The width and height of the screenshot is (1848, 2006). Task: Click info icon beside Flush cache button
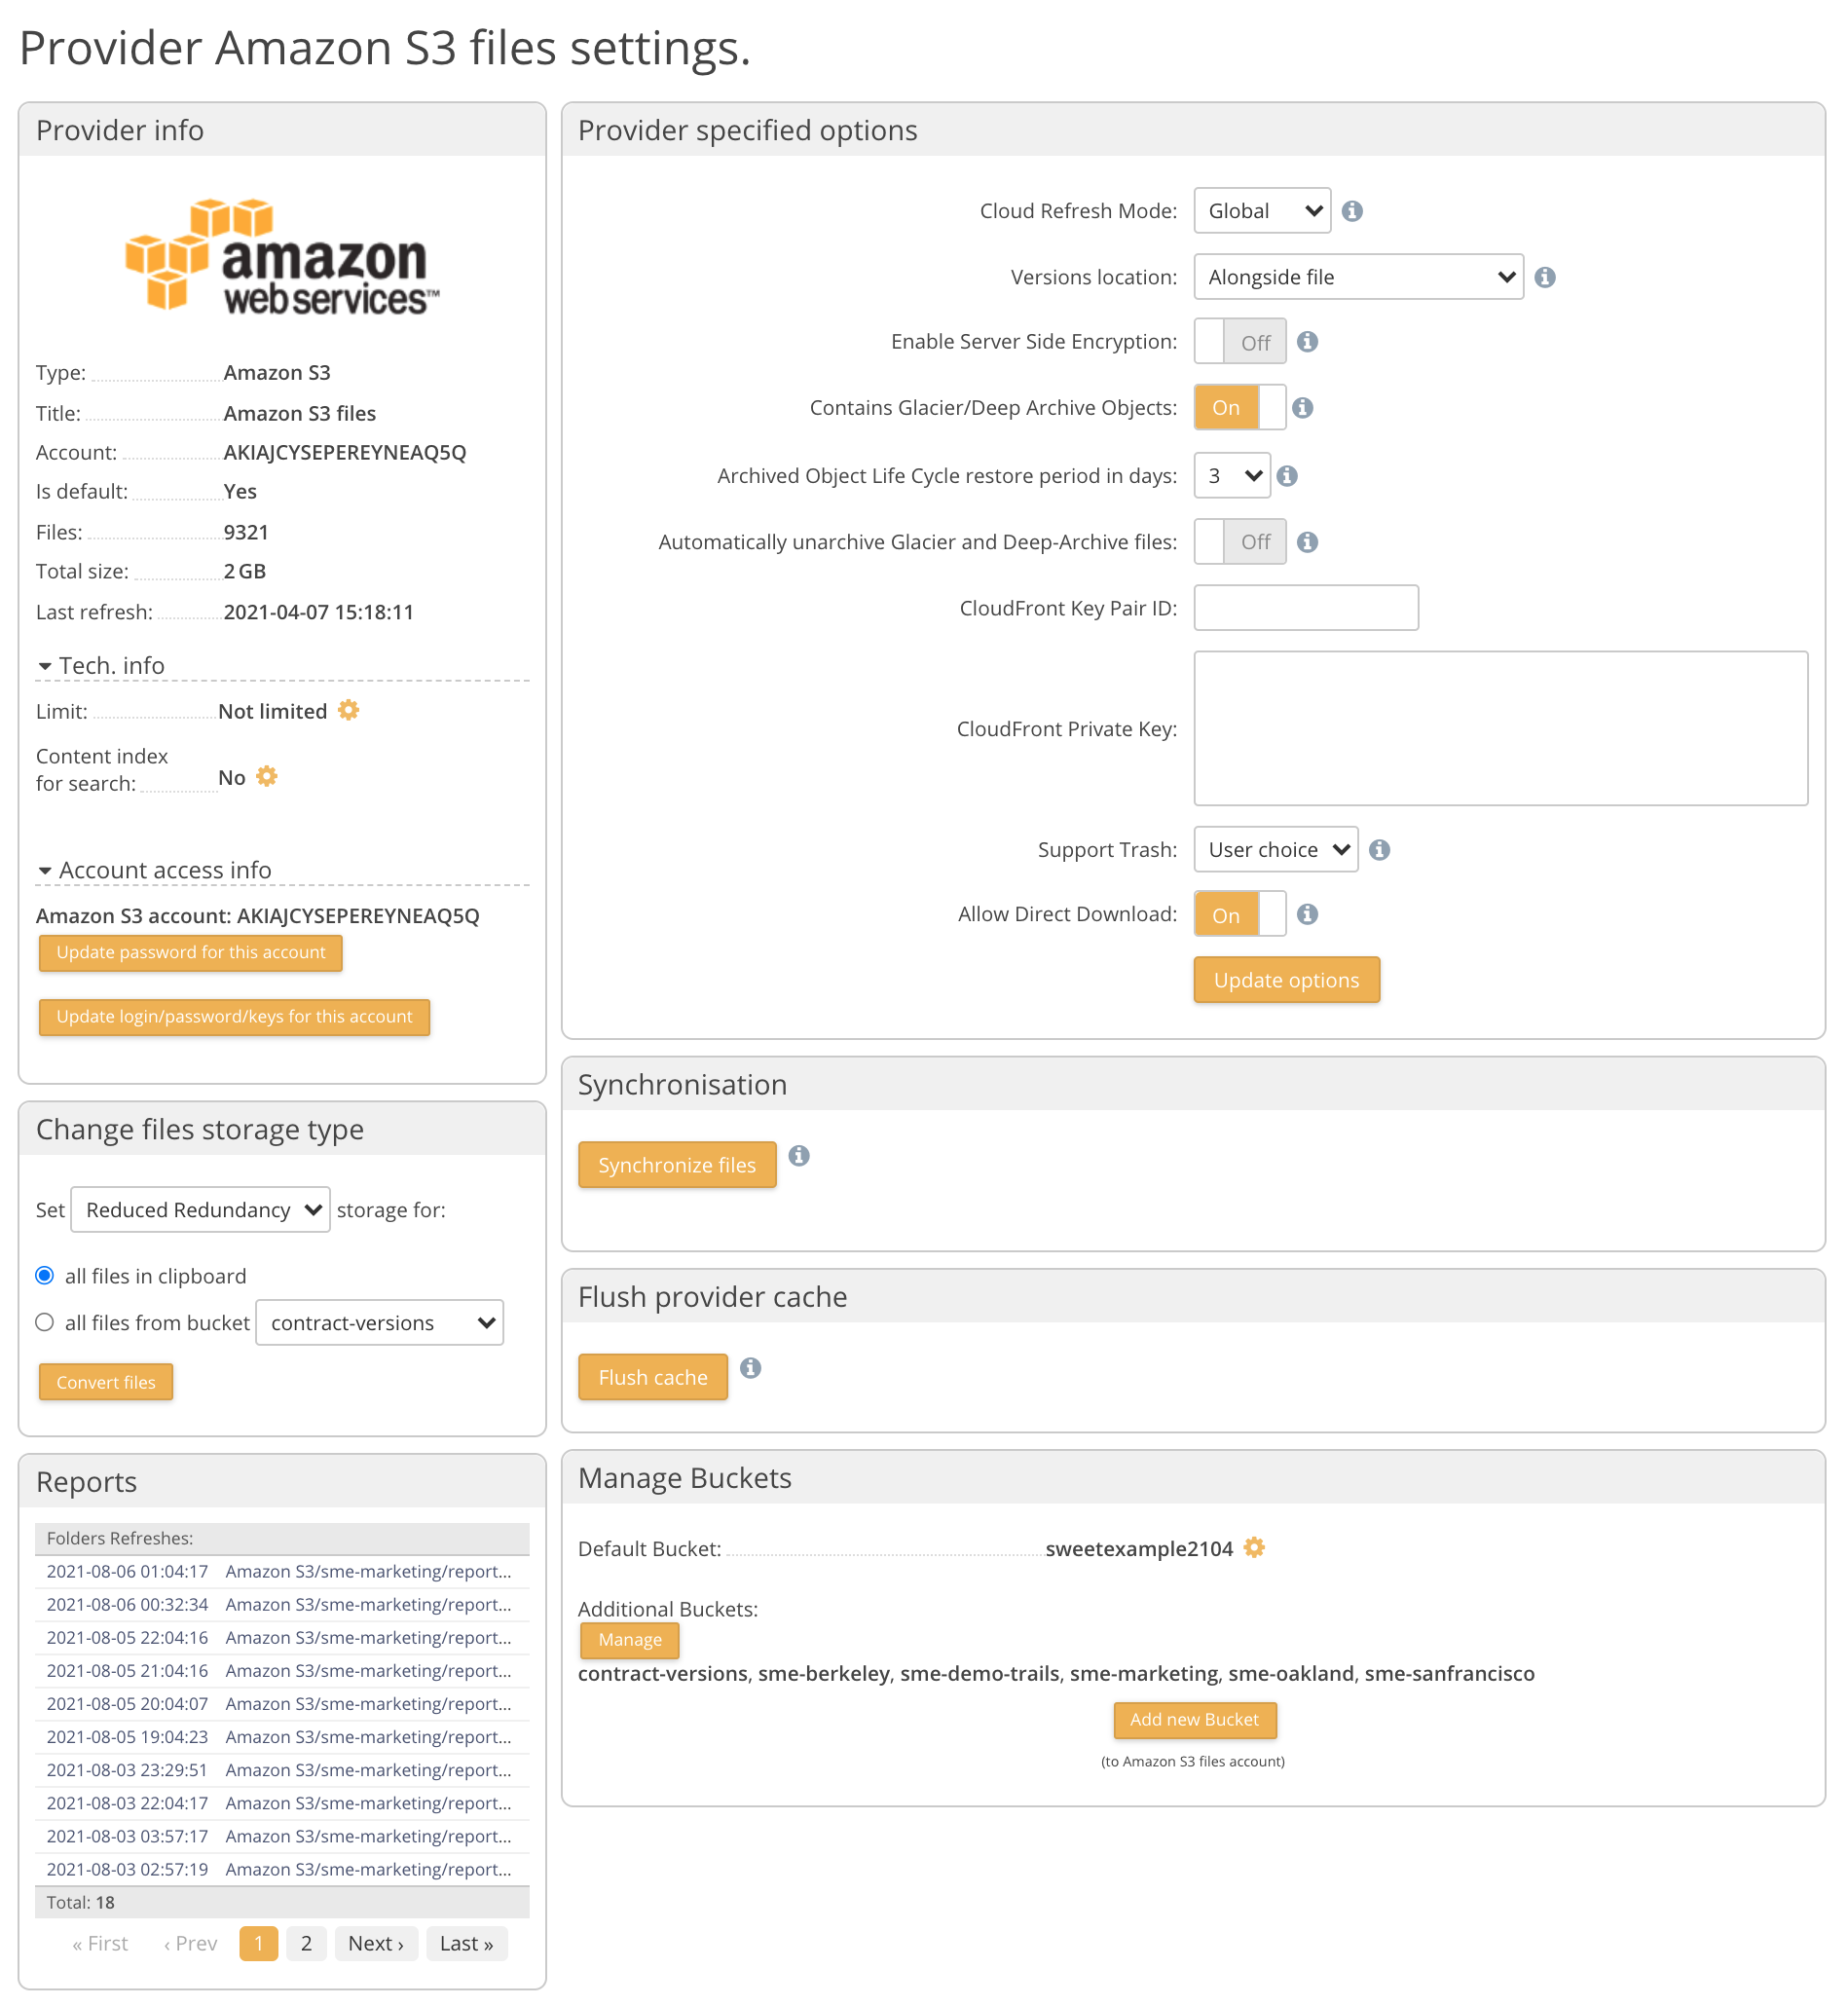(750, 1368)
